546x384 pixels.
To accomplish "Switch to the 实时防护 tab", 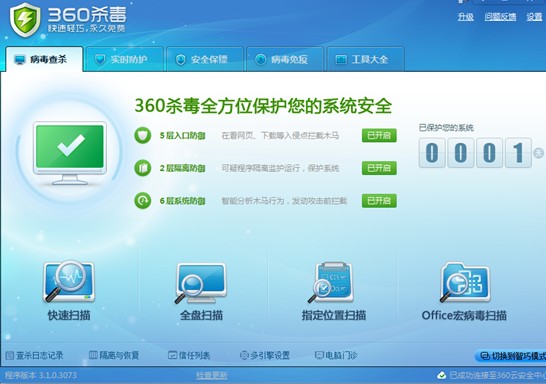I will (125, 59).
